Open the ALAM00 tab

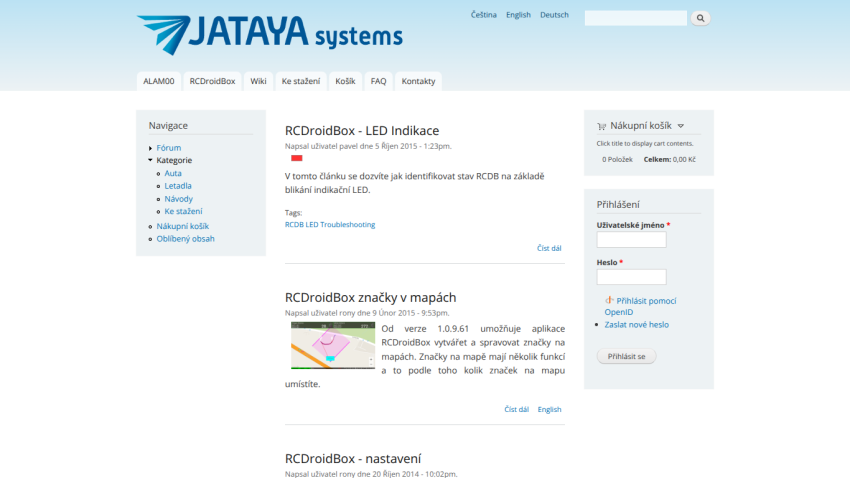coord(158,81)
